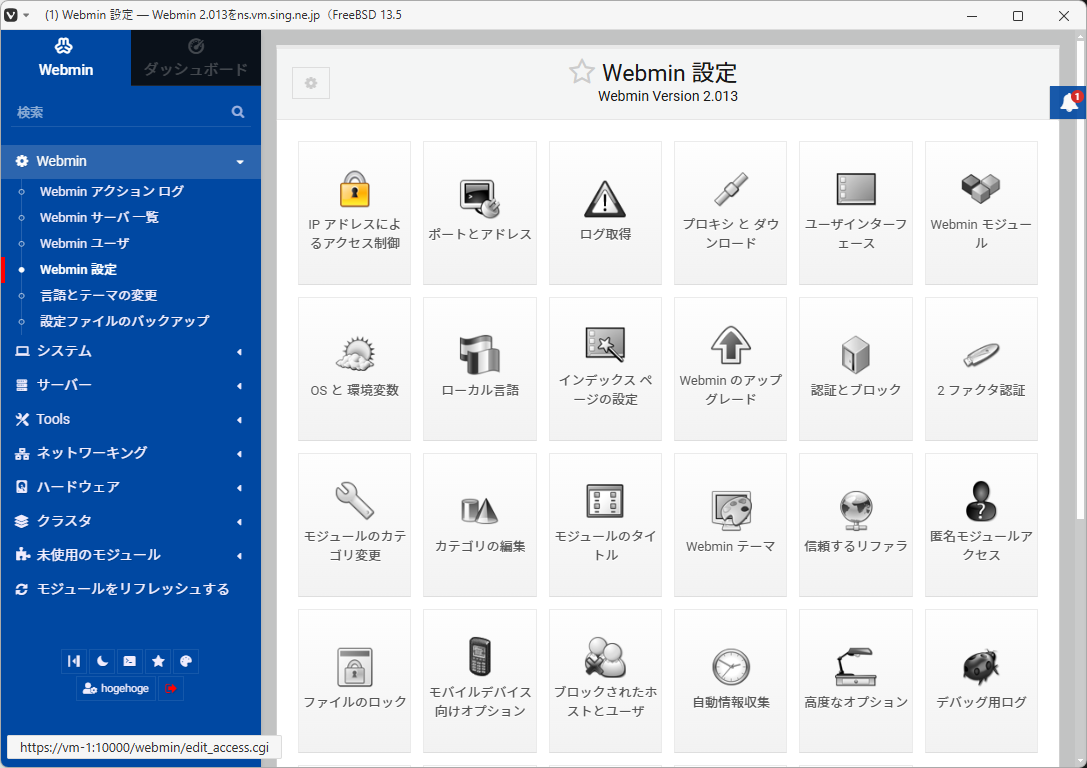
Task: Open プロキシ と ダウンロード tile
Action: (x=731, y=213)
